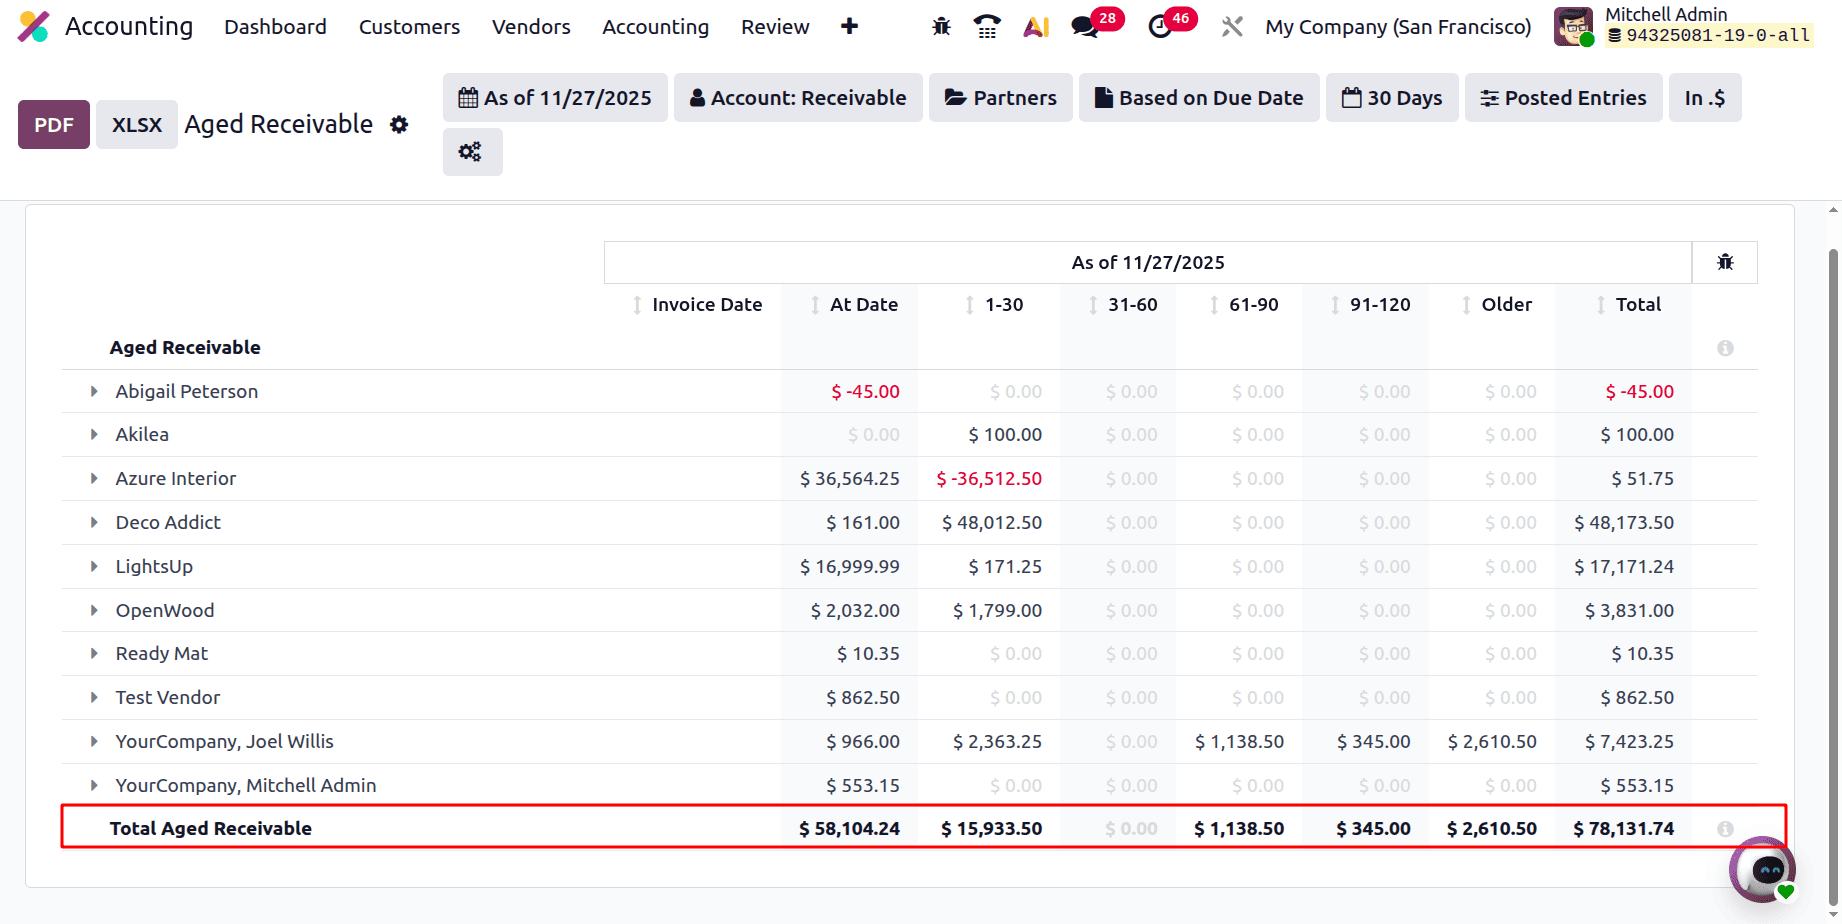Click the Test Vendor total $ 862.50
This screenshot has width=1842, height=924.
[1637, 698]
